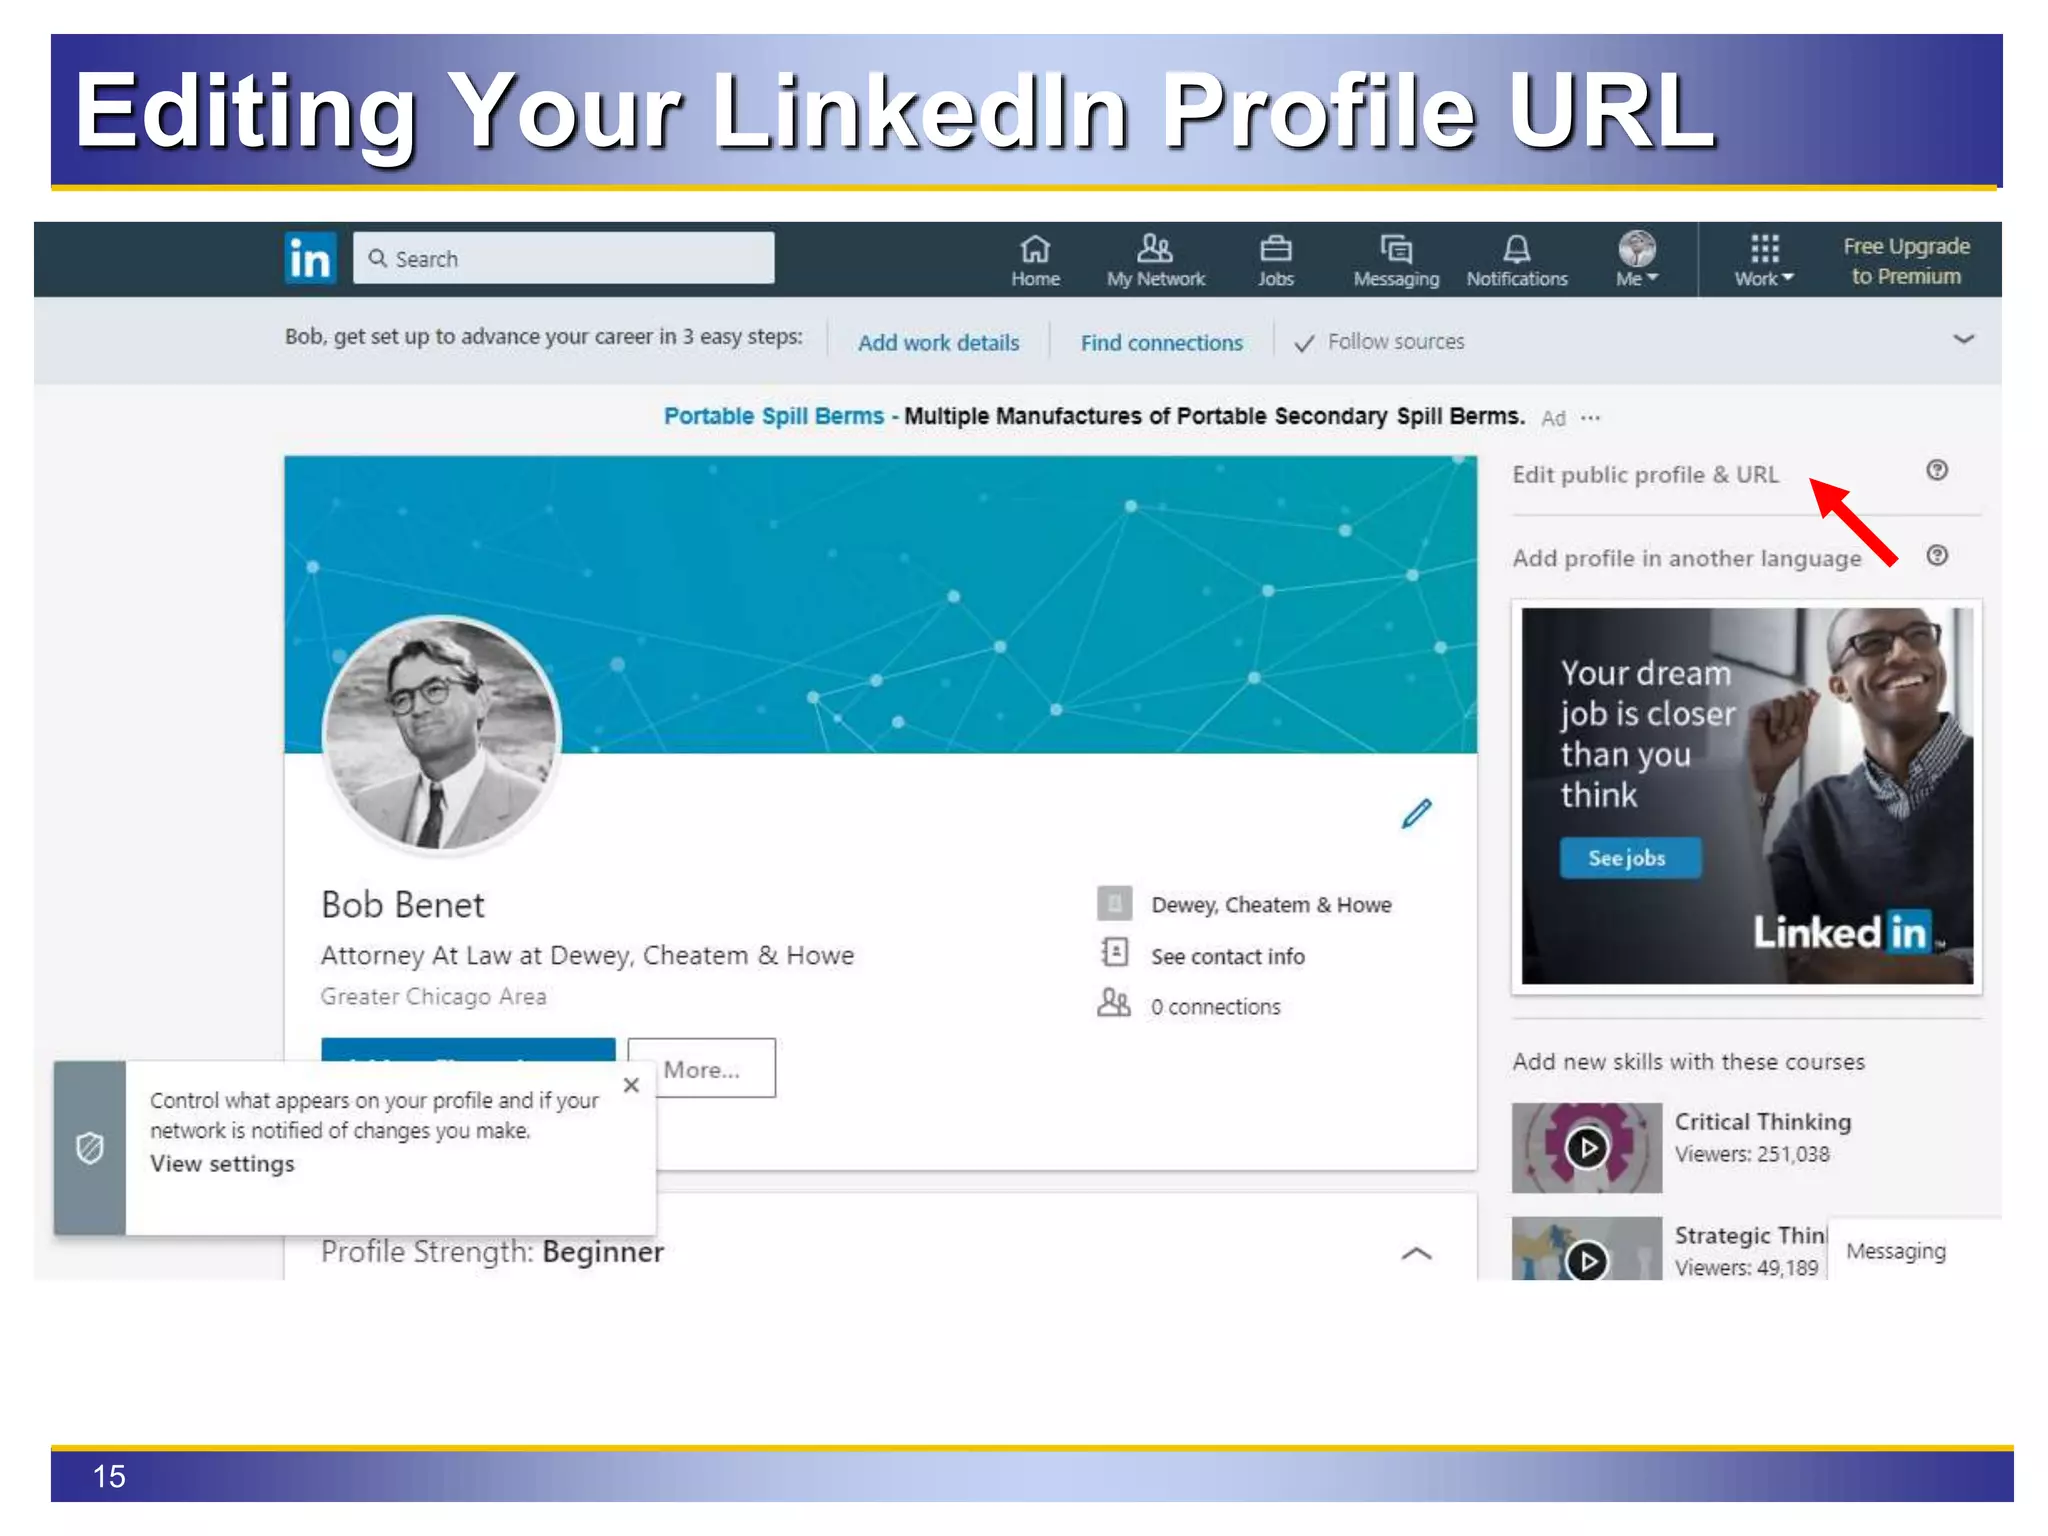
Task: Click the See jobs button in ad
Action: [1630, 858]
